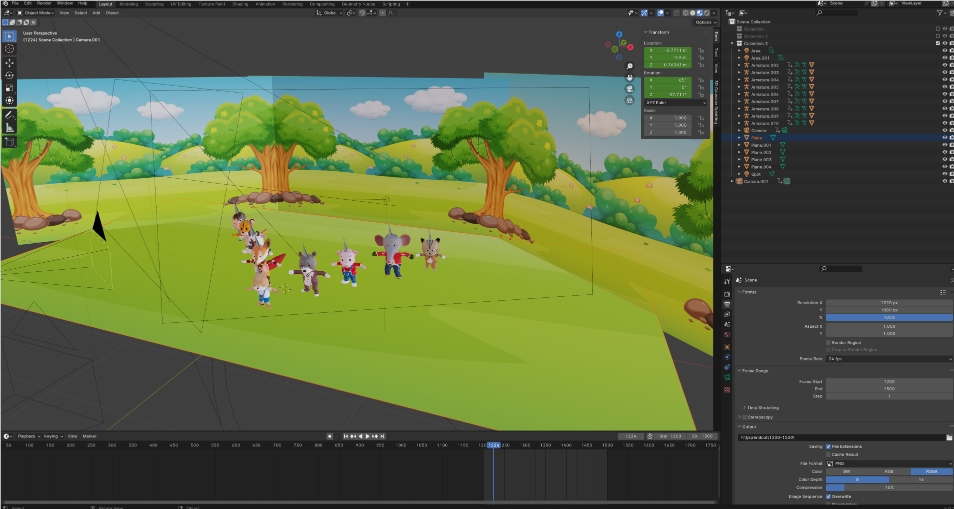Select BW color mode button
This screenshot has width=954, height=509.
(x=847, y=471)
